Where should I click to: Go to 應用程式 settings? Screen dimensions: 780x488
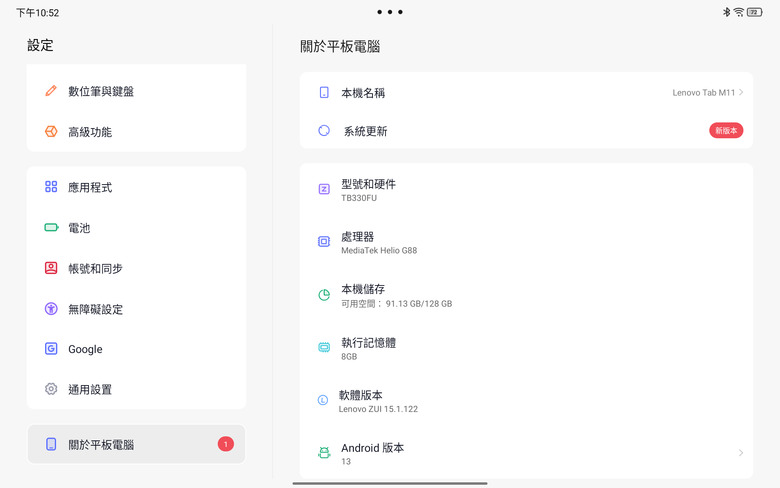coord(136,187)
